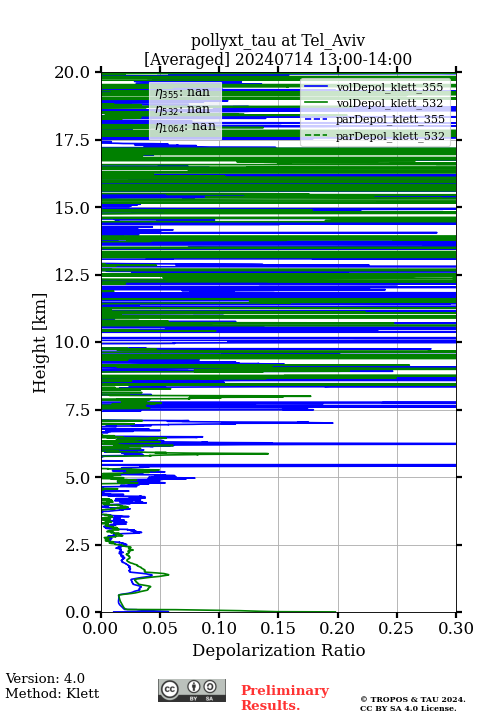Click the 10.0 height tick label

[72, 342]
